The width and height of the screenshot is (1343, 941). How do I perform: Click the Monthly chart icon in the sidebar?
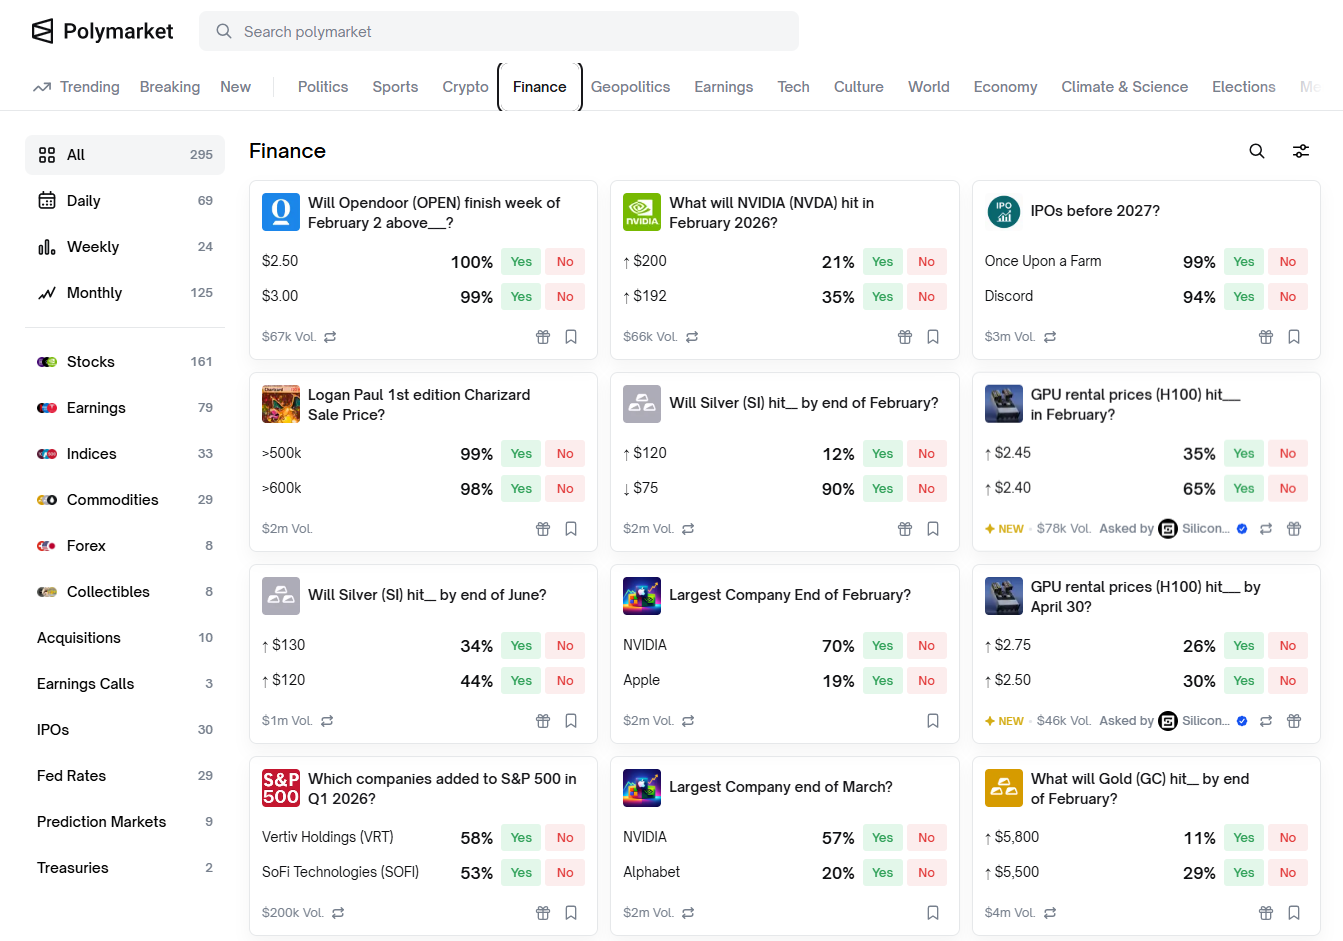[x=47, y=292]
